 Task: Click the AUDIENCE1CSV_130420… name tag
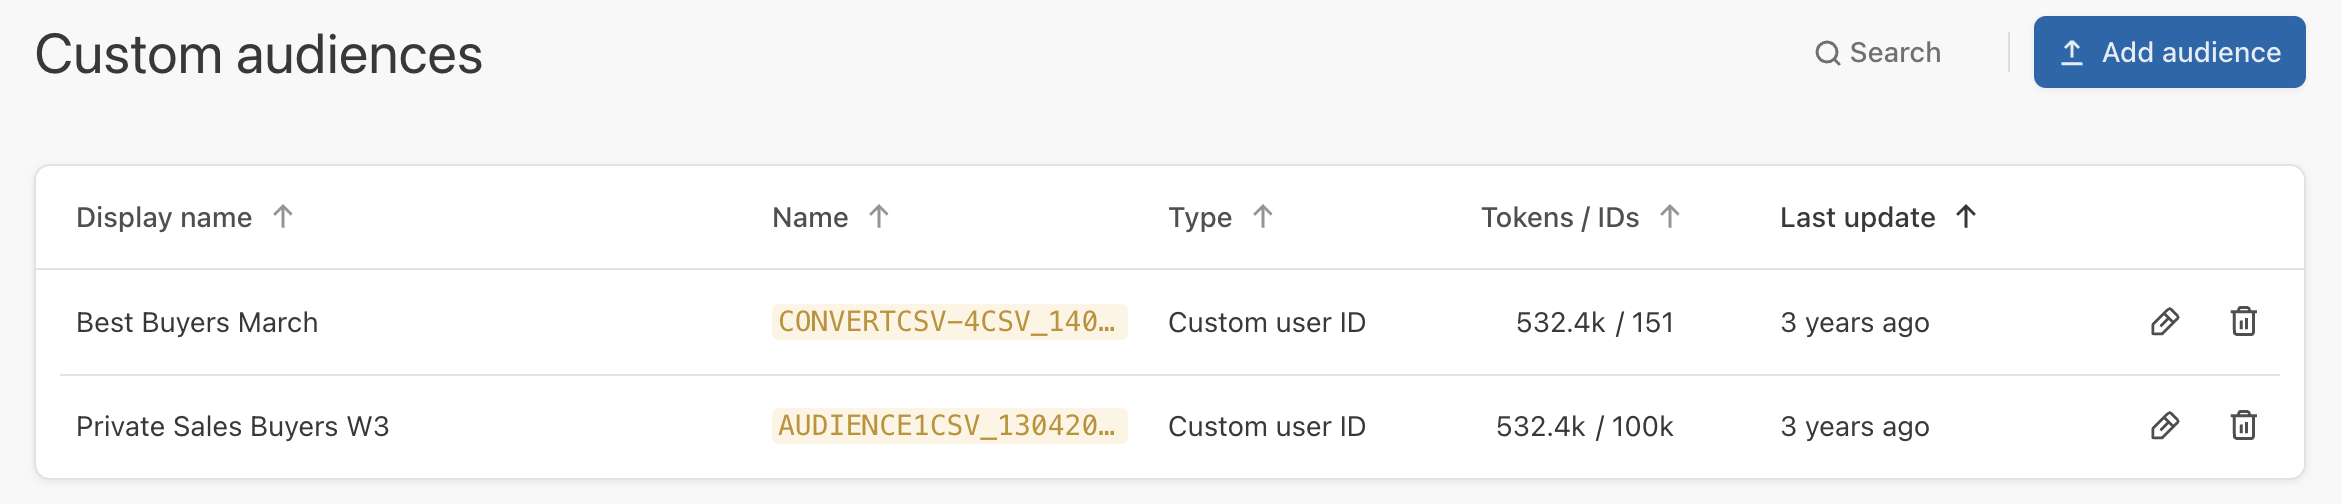948,426
